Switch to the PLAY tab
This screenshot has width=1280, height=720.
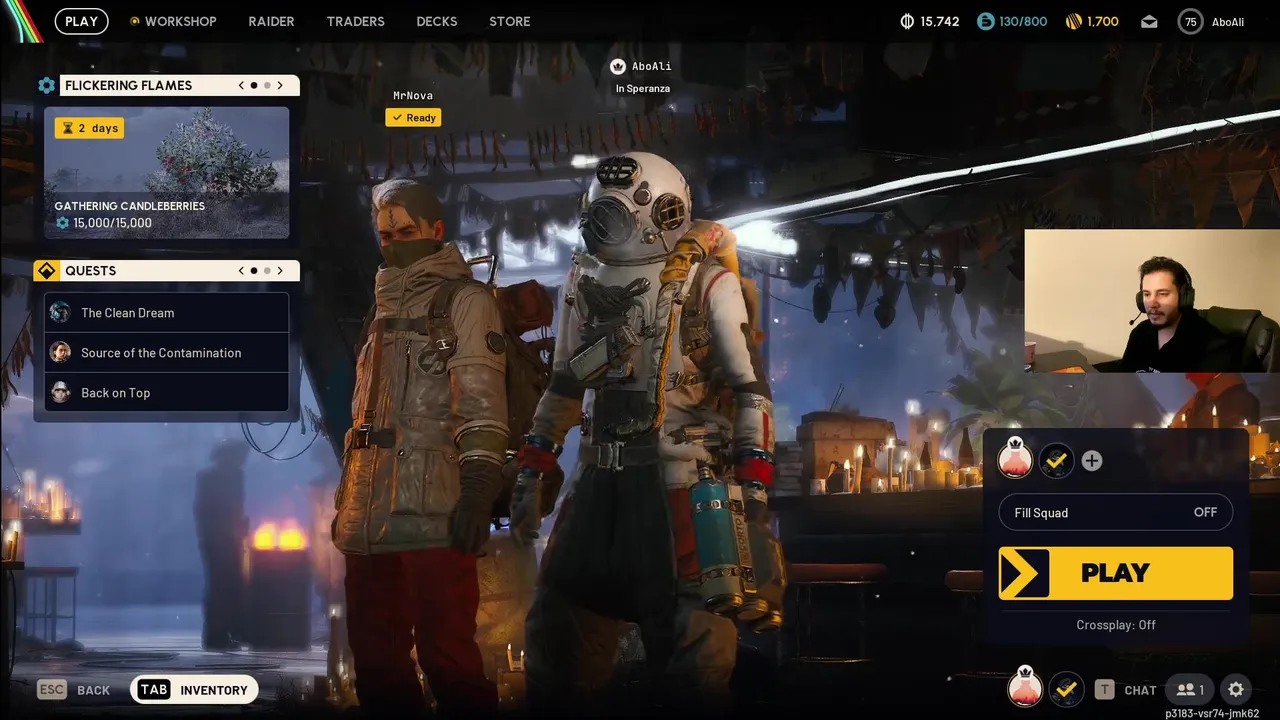[82, 21]
